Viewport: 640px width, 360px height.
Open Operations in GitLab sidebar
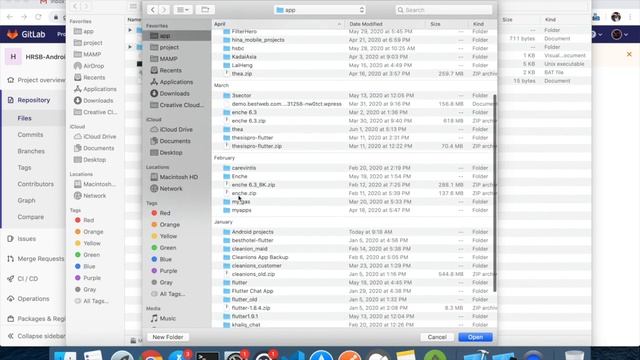pyautogui.click(x=33, y=299)
